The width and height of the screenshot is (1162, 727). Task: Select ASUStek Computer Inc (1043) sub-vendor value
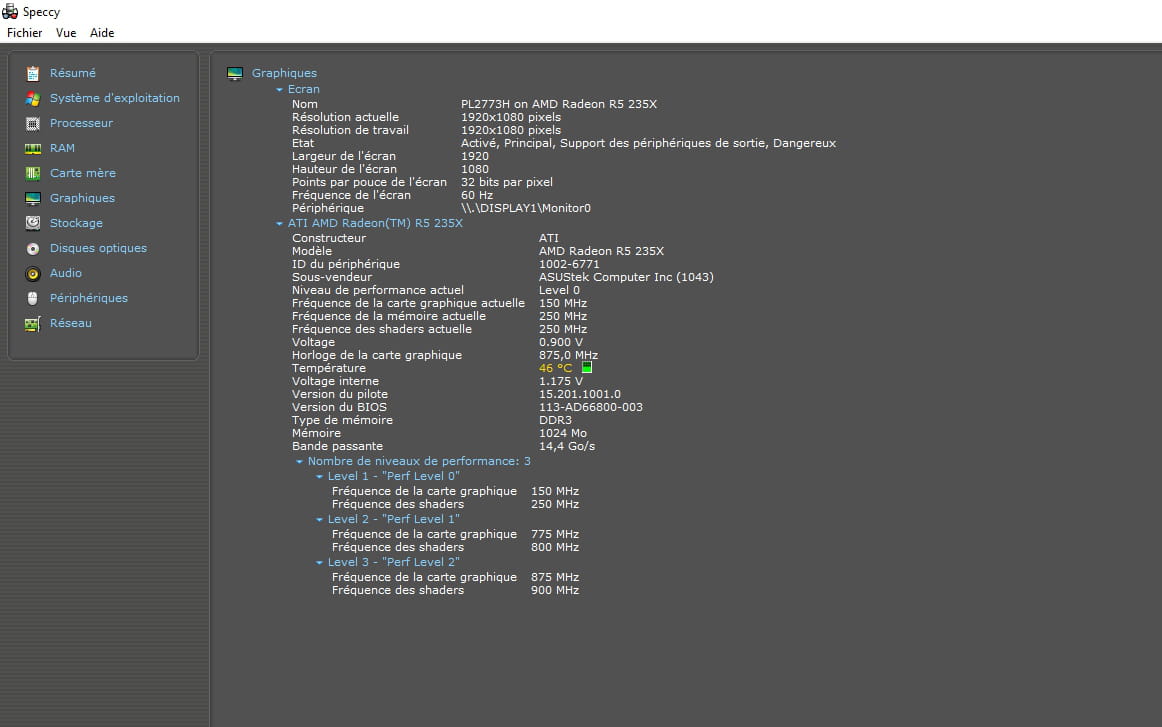626,277
